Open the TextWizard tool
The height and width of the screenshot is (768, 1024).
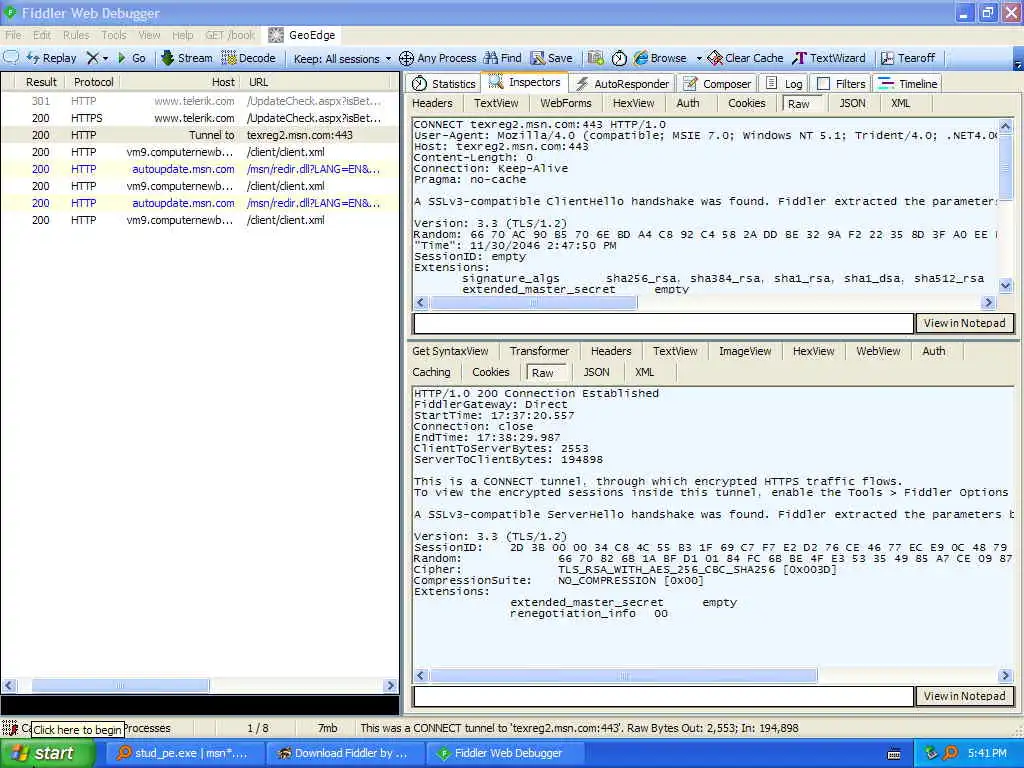[x=829, y=58]
